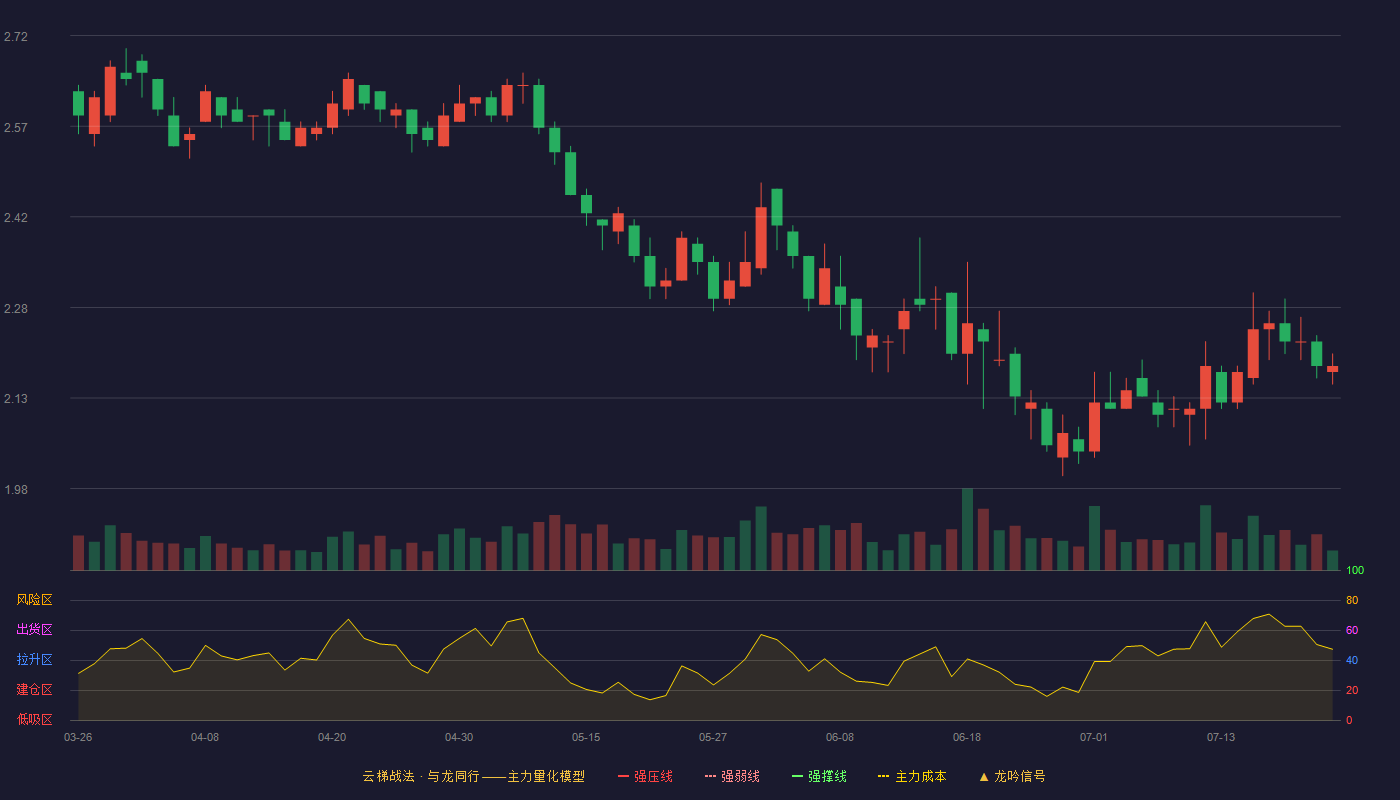The image size is (1400, 800).
Task: Click the 低吸区 zone label
Action: click(34, 719)
